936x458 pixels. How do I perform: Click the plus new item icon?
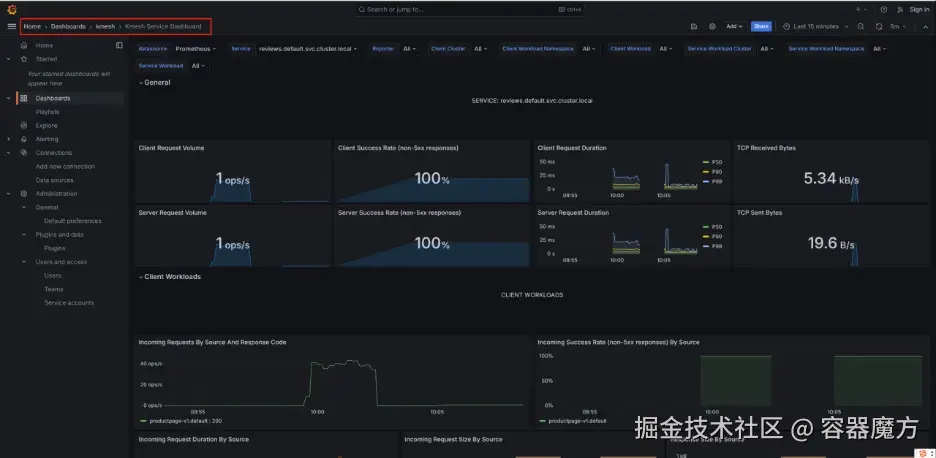coord(858,10)
